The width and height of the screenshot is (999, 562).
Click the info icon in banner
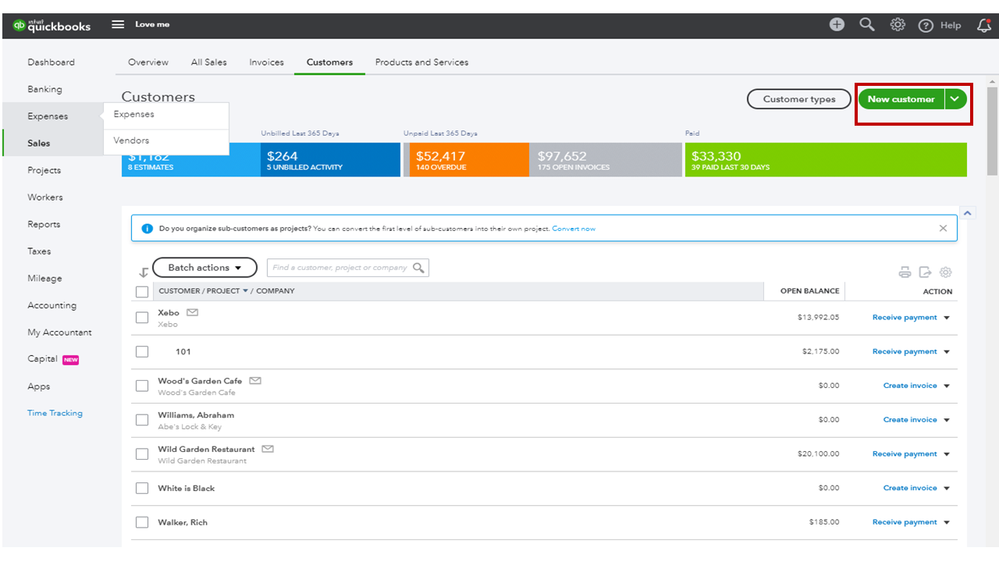pyautogui.click(x=147, y=228)
